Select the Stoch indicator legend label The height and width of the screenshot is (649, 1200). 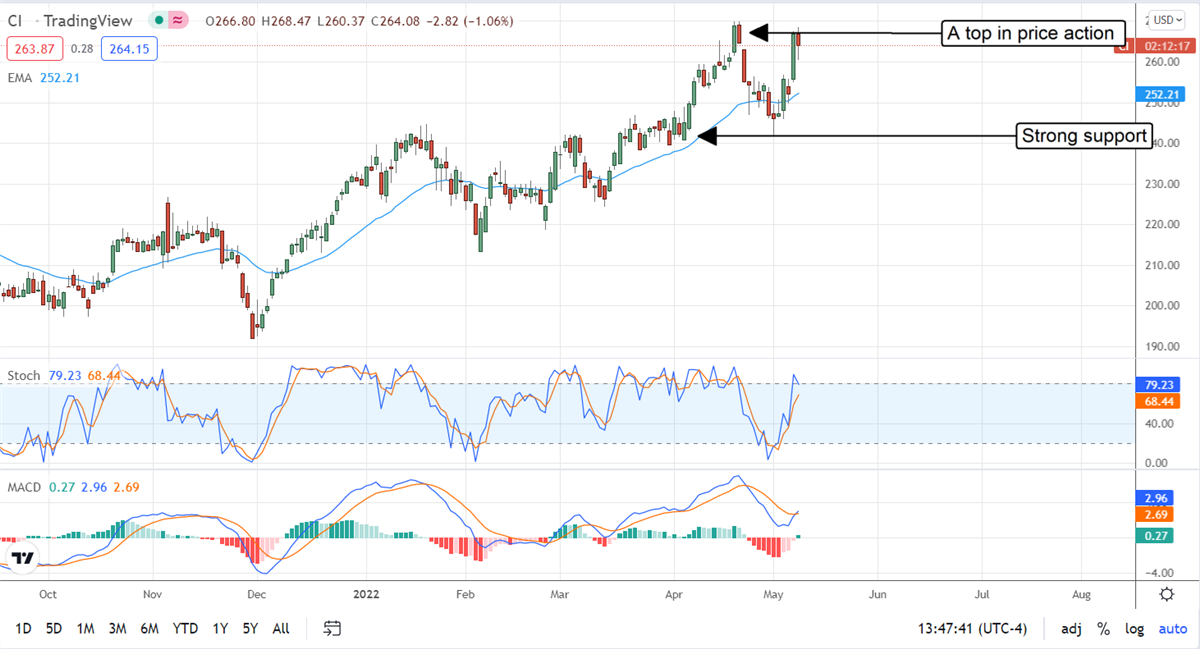point(24,376)
